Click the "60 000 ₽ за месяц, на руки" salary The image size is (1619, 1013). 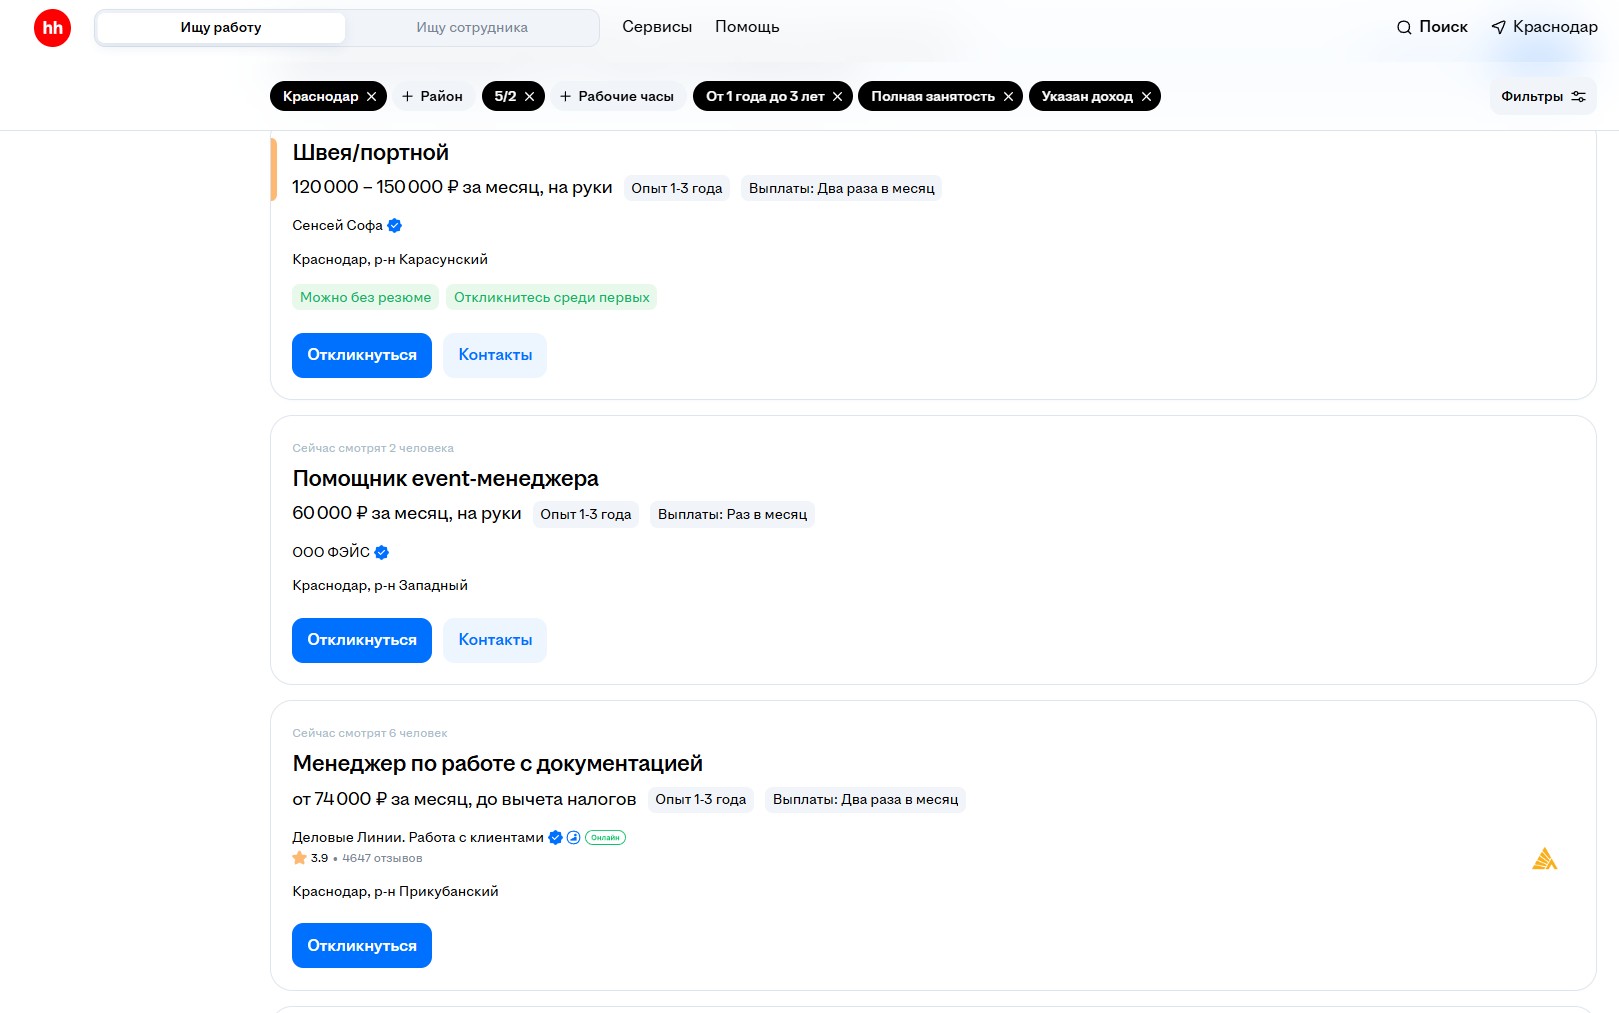pyautogui.click(x=407, y=514)
